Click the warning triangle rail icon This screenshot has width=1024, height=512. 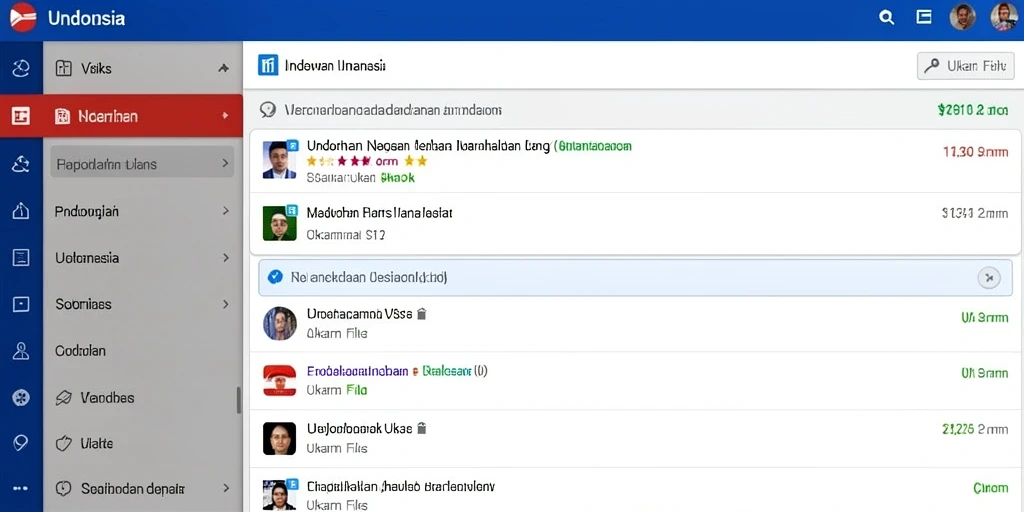click(21, 211)
